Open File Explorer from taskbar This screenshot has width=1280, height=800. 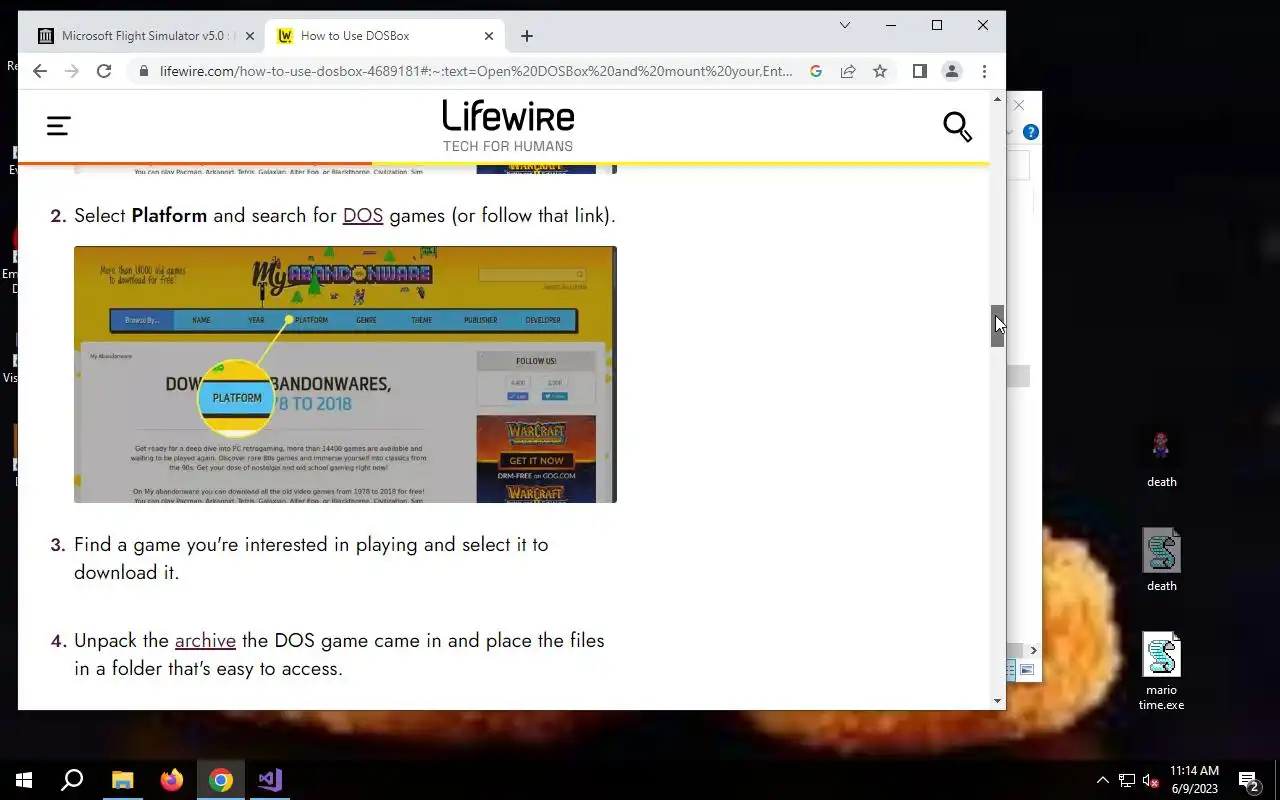coord(122,780)
